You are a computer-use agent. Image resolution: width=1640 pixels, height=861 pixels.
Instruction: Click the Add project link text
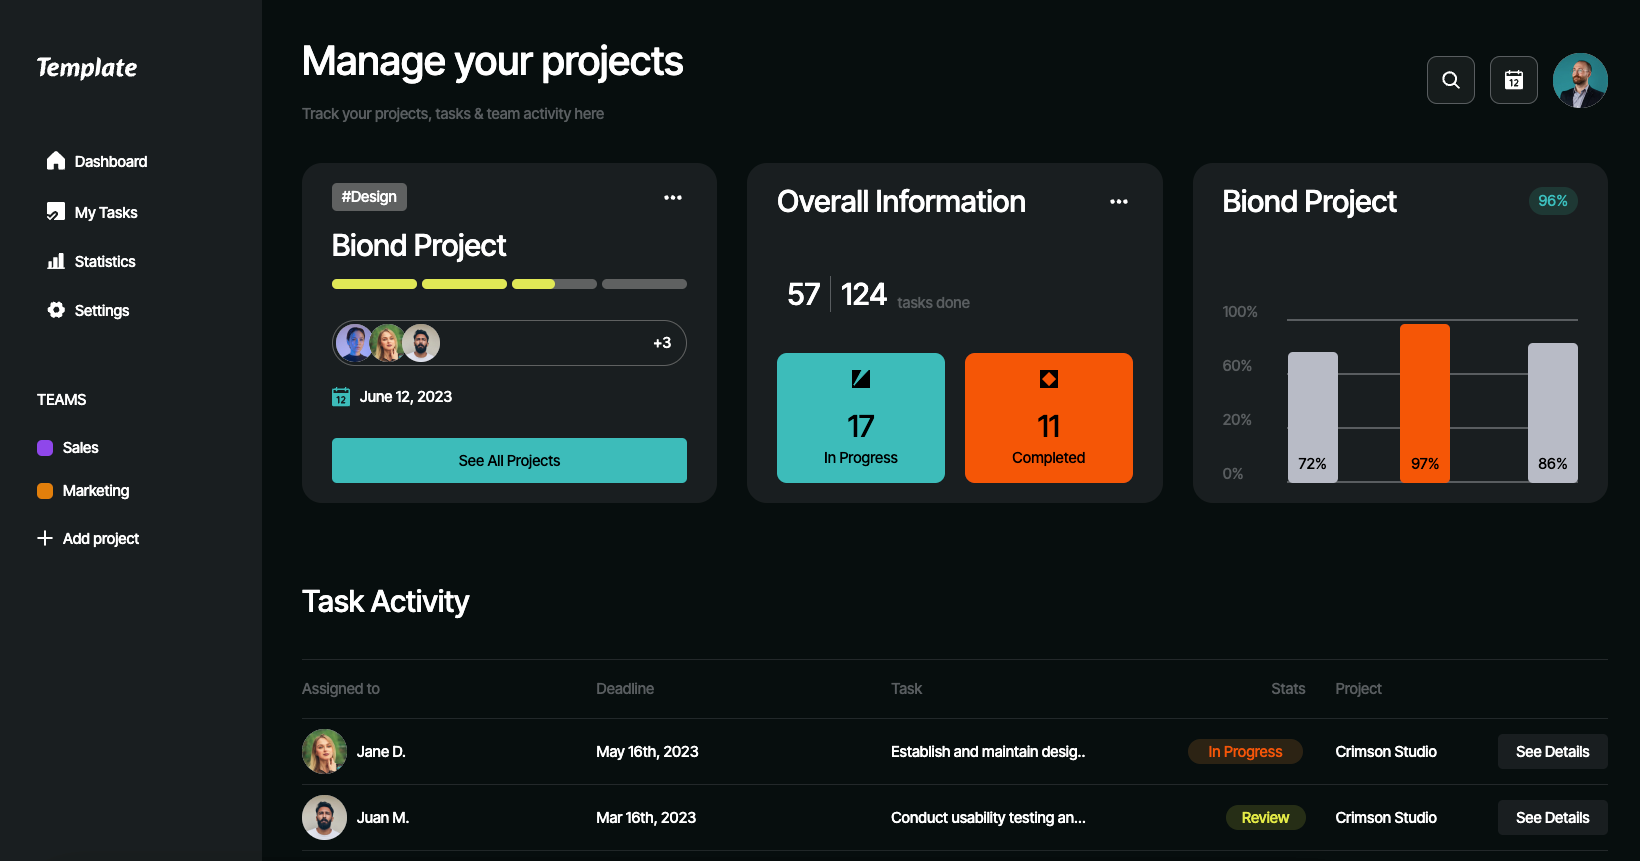point(101,538)
